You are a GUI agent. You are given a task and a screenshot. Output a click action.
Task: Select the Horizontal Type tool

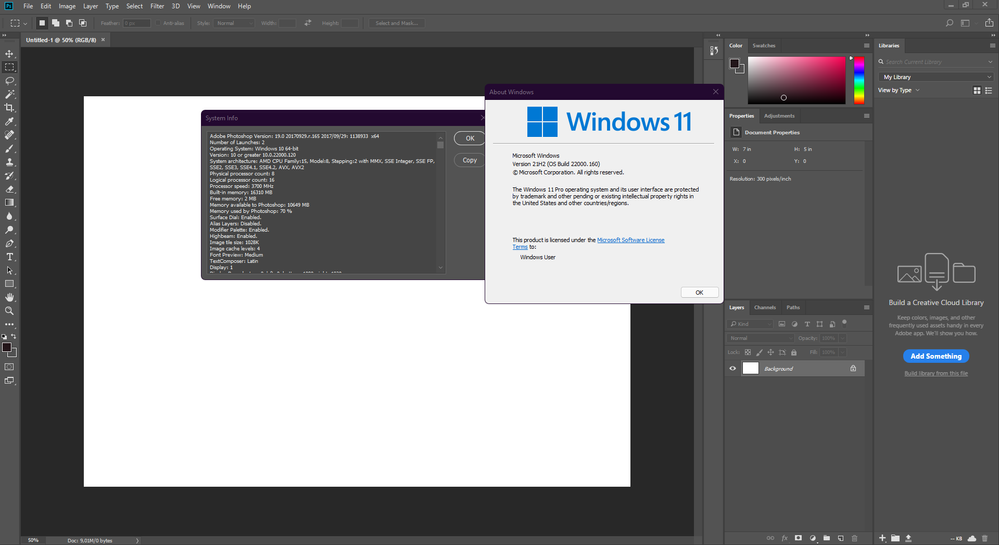10,257
